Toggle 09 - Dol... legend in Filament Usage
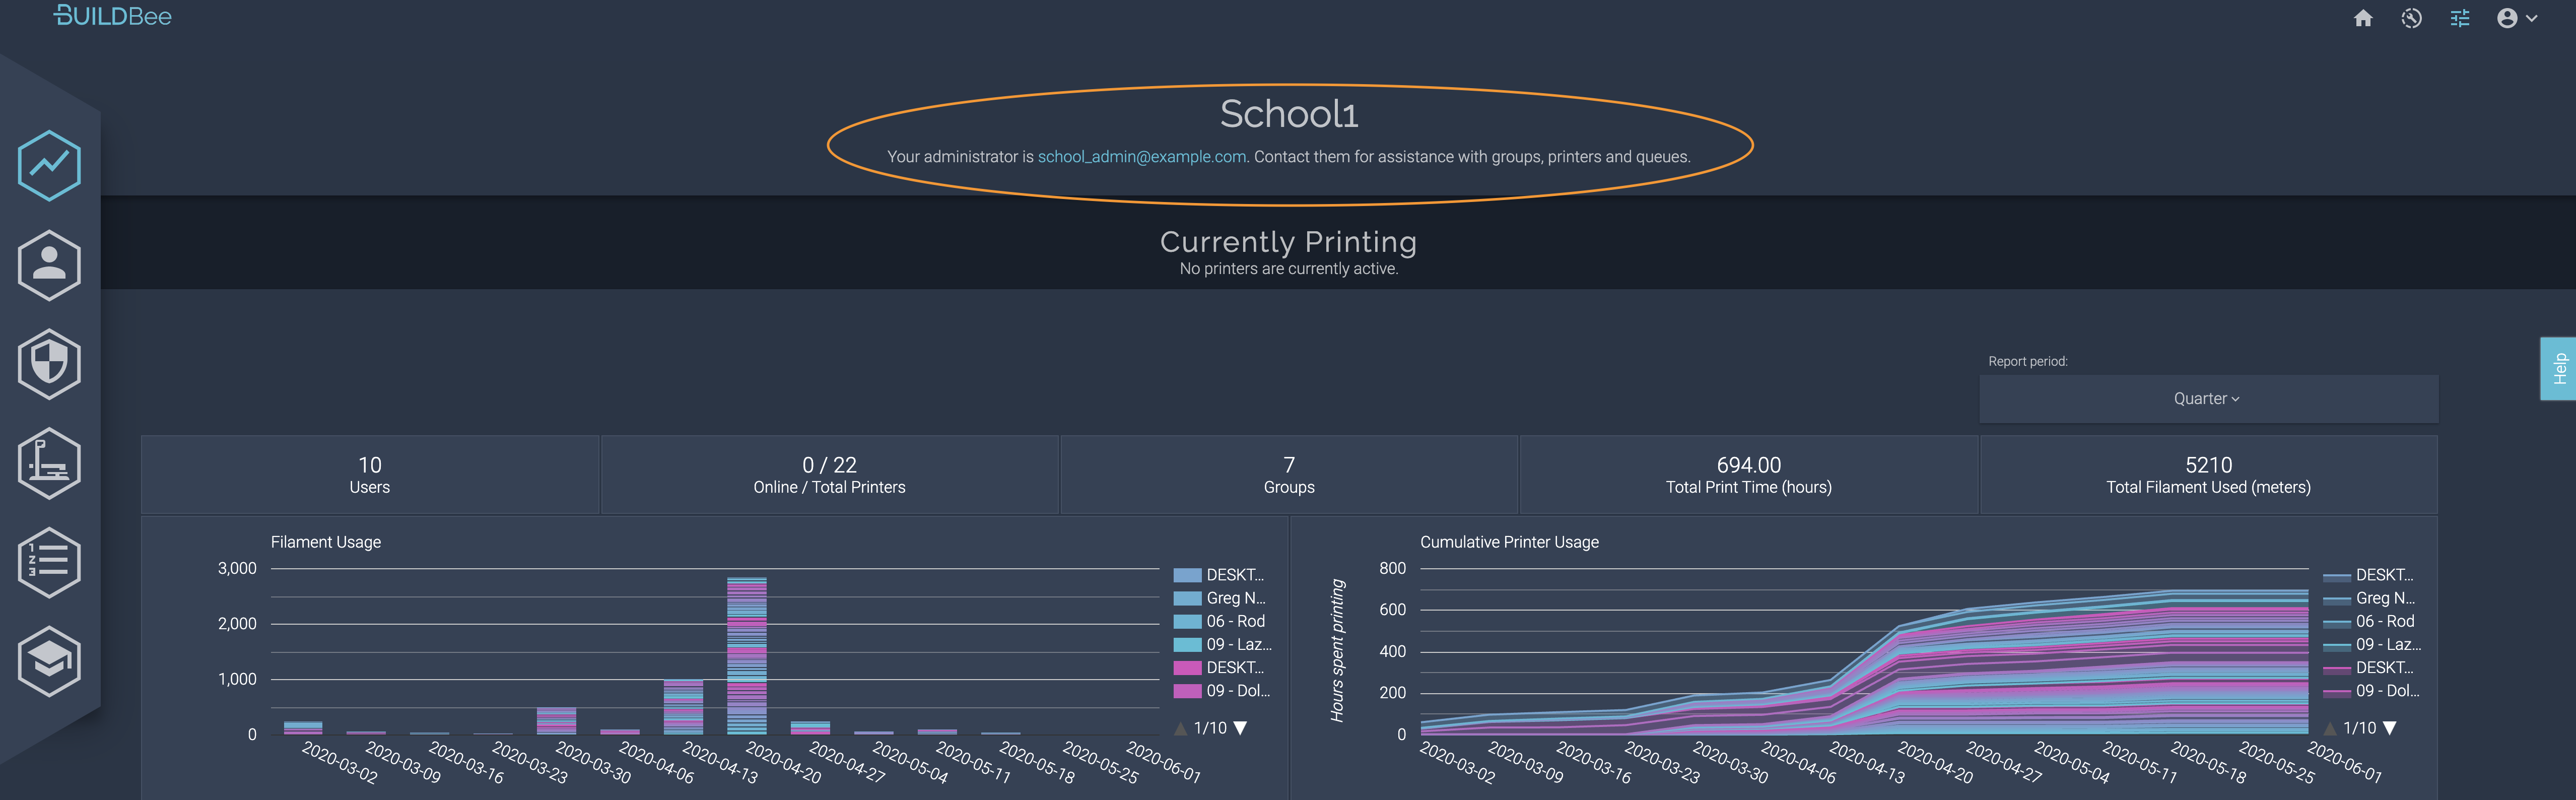2576x800 pixels. (1222, 690)
